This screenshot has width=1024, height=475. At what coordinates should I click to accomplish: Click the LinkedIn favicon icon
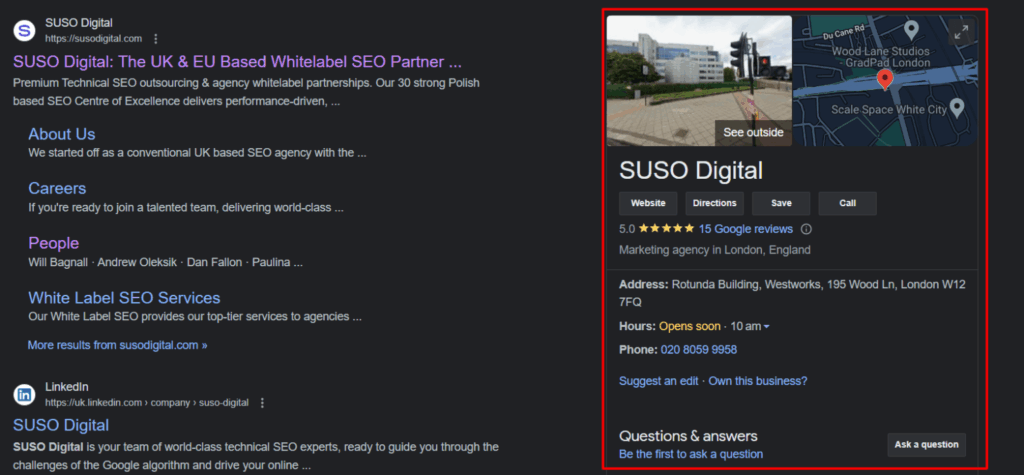pyautogui.click(x=24, y=395)
